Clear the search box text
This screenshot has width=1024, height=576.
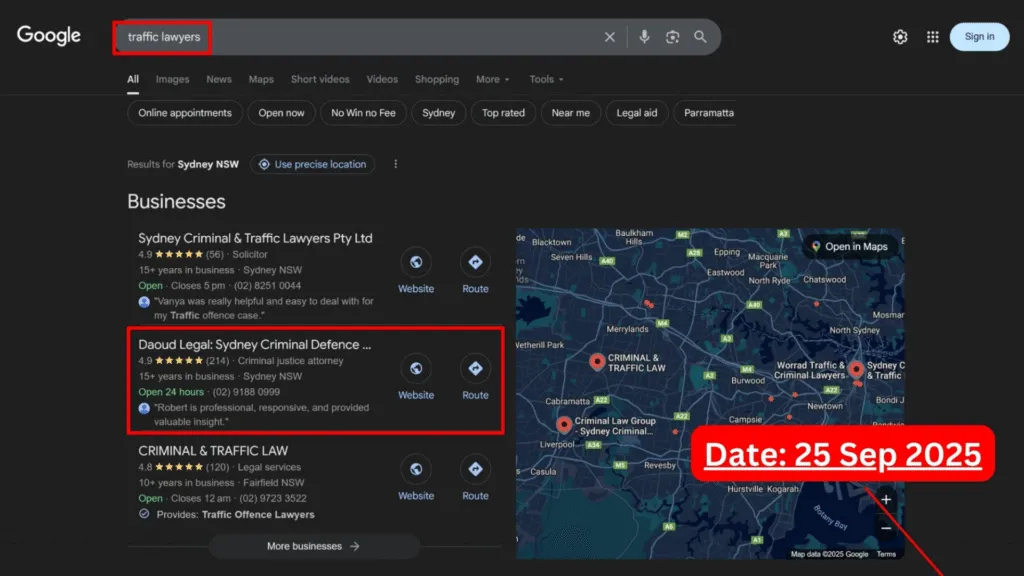coord(609,37)
